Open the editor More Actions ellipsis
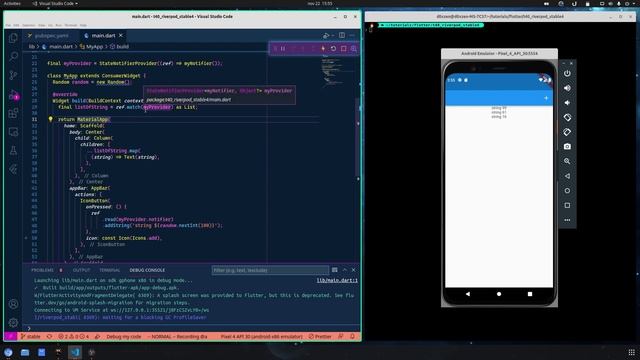The height and width of the screenshot is (360, 640). [352, 36]
